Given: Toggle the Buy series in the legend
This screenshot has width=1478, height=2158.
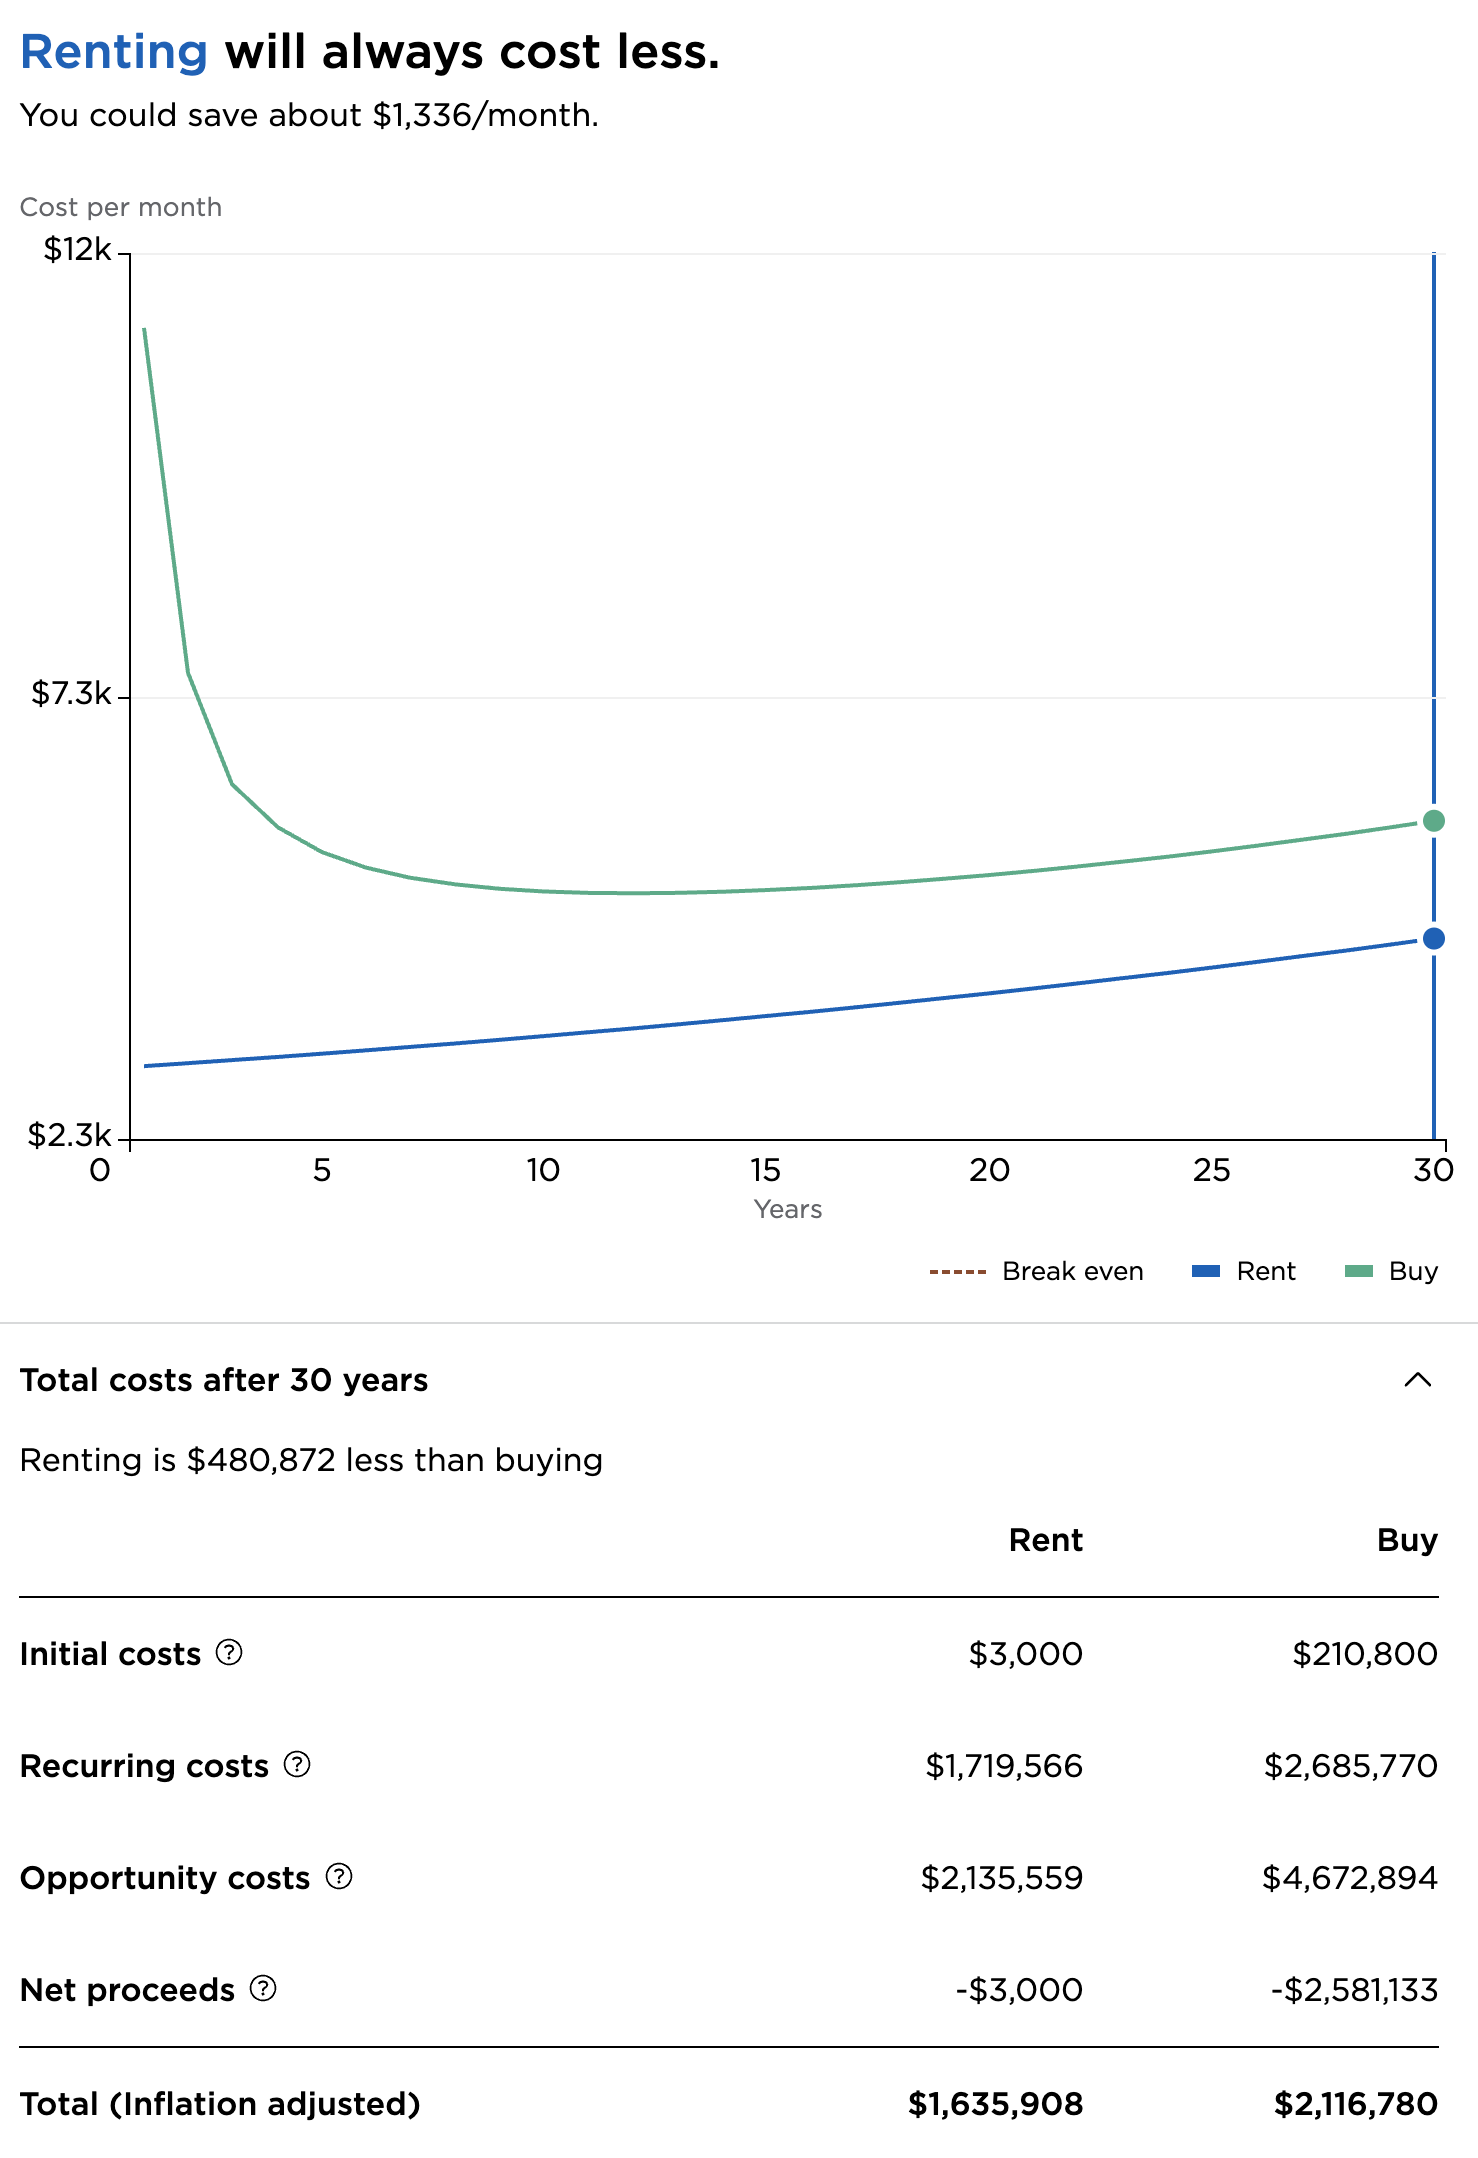Looking at the screenshot, I should (1391, 1271).
